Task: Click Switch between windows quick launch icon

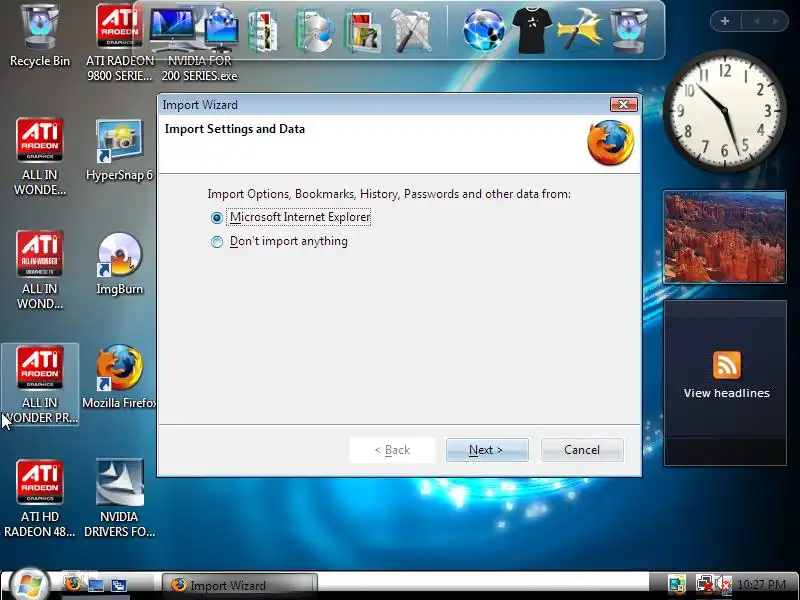Action: pos(119,585)
